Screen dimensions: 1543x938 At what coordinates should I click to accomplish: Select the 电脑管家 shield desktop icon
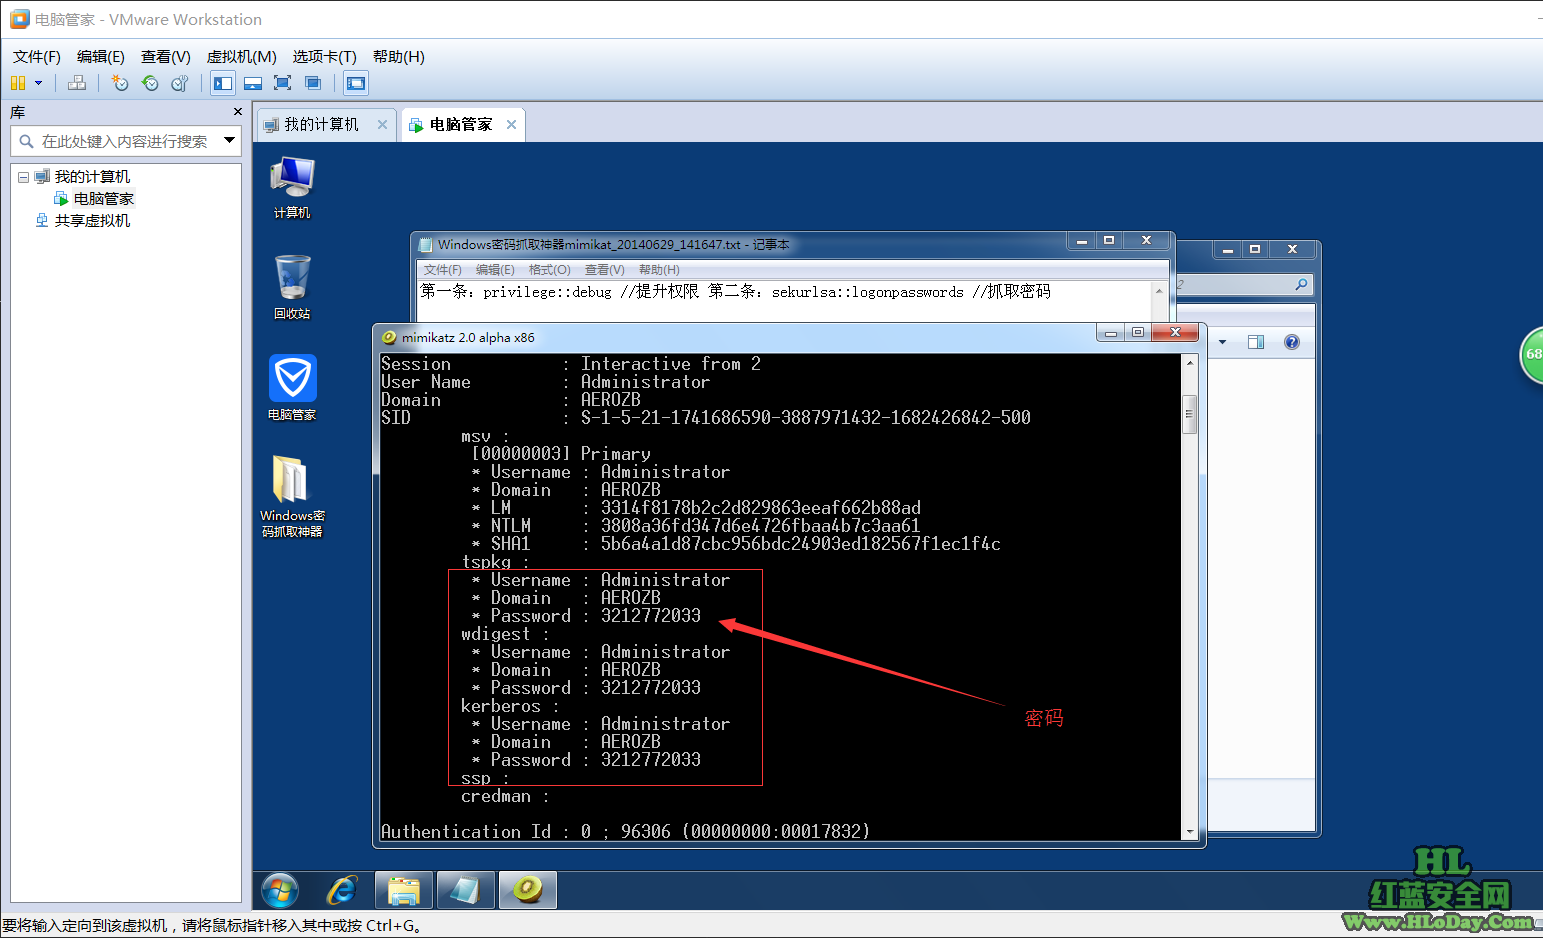[292, 388]
